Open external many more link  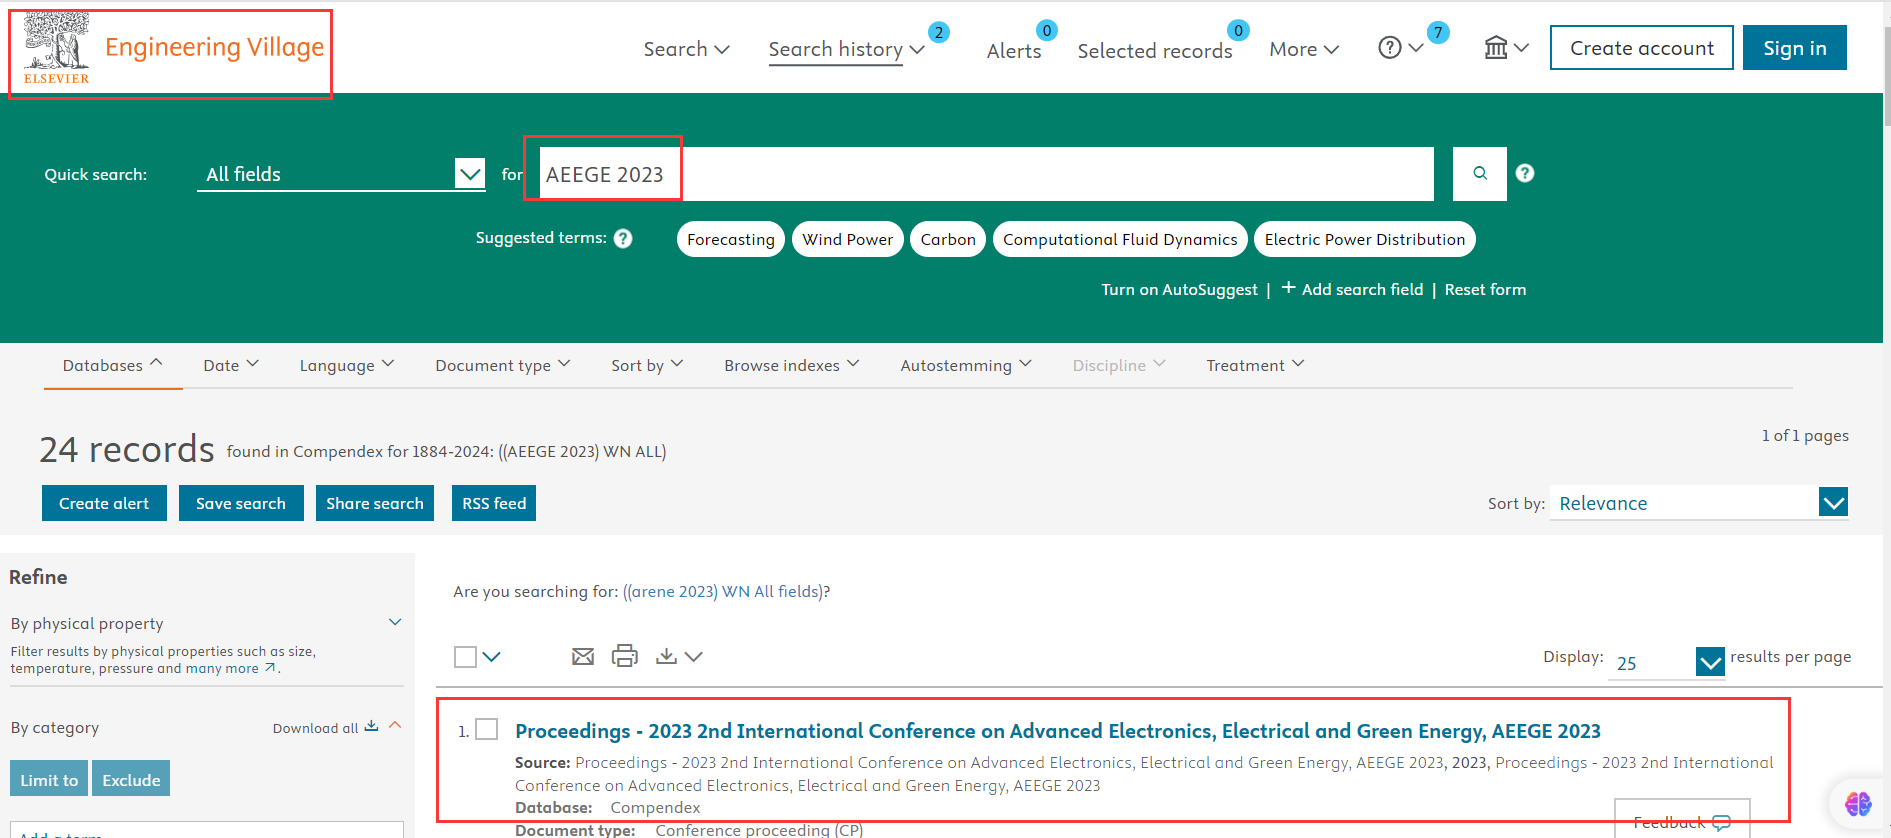[231, 668]
